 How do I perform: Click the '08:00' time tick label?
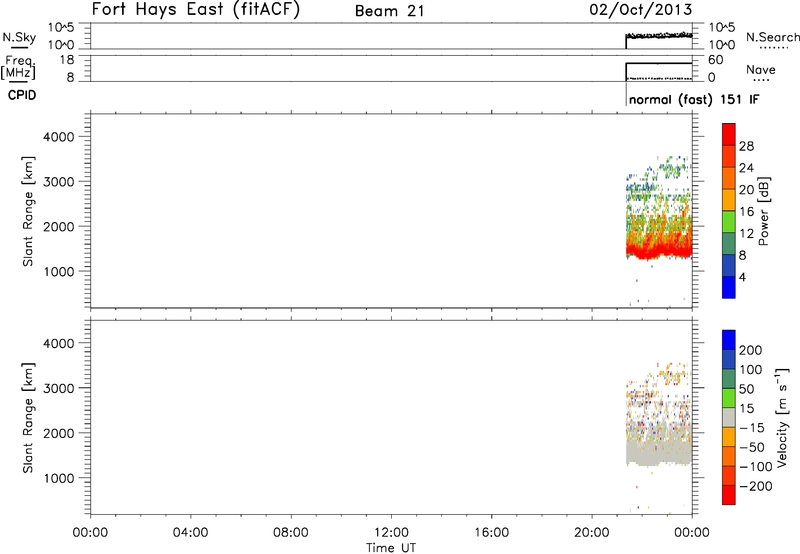tap(291, 533)
